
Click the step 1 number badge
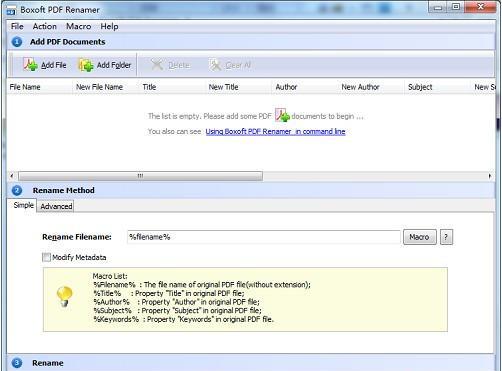pyautogui.click(x=17, y=42)
